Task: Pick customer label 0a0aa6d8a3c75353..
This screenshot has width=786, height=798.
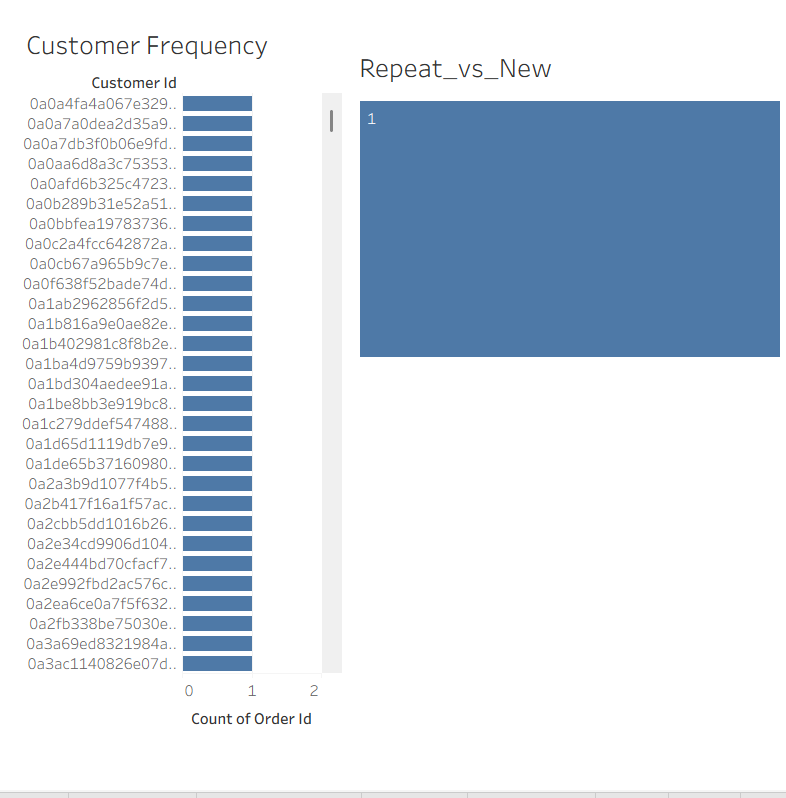Action: (102, 164)
